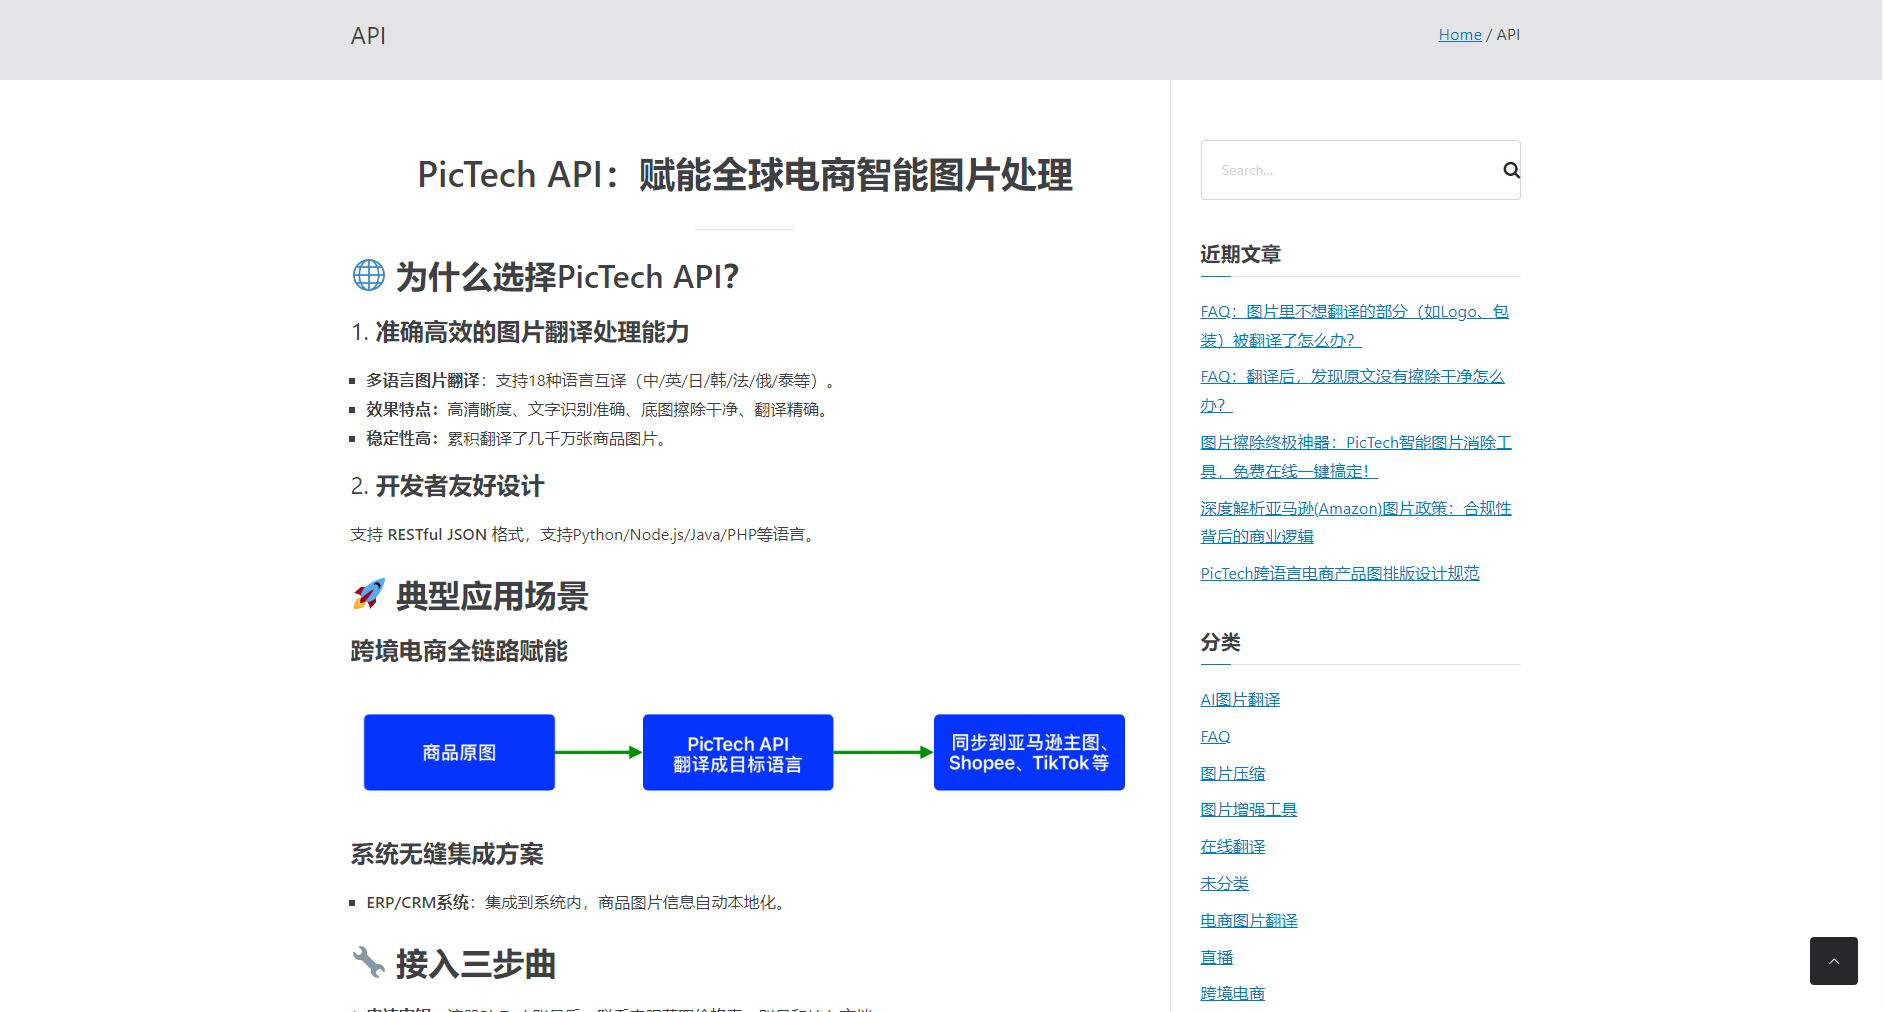This screenshot has width=1884, height=1012.
Task: Select the AI图片翻译 category
Action: (x=1240, y=700)
